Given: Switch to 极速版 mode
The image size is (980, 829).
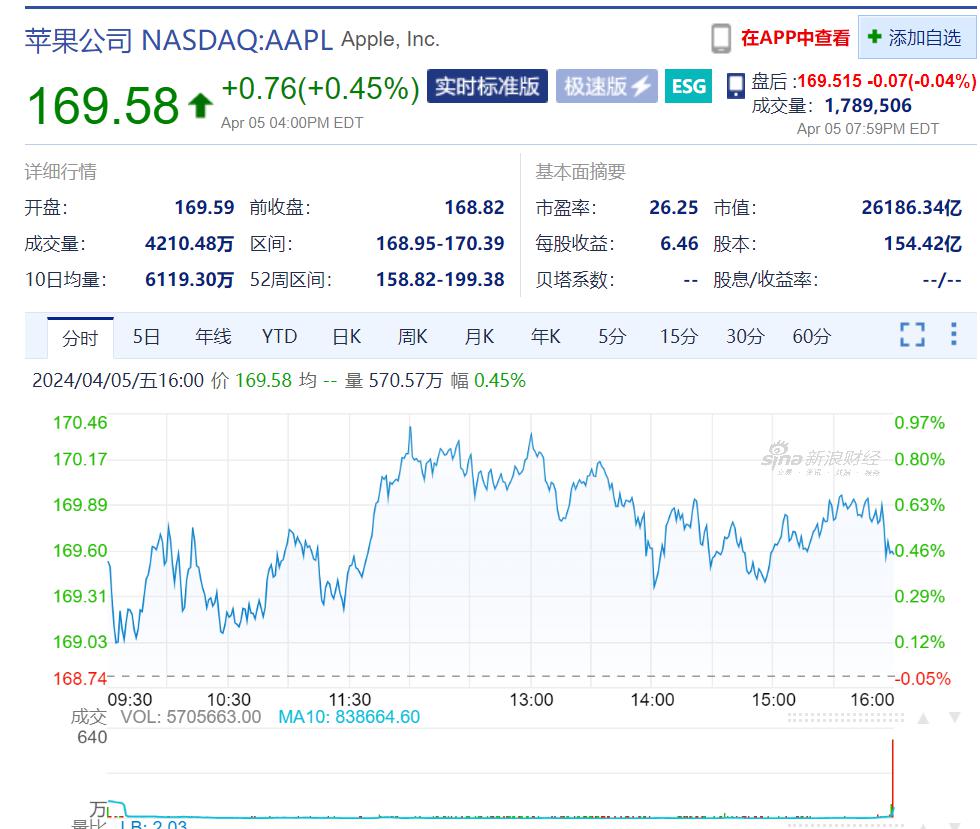Looking at the screenshot, I should pyautogui.click(x=596, y=87).
